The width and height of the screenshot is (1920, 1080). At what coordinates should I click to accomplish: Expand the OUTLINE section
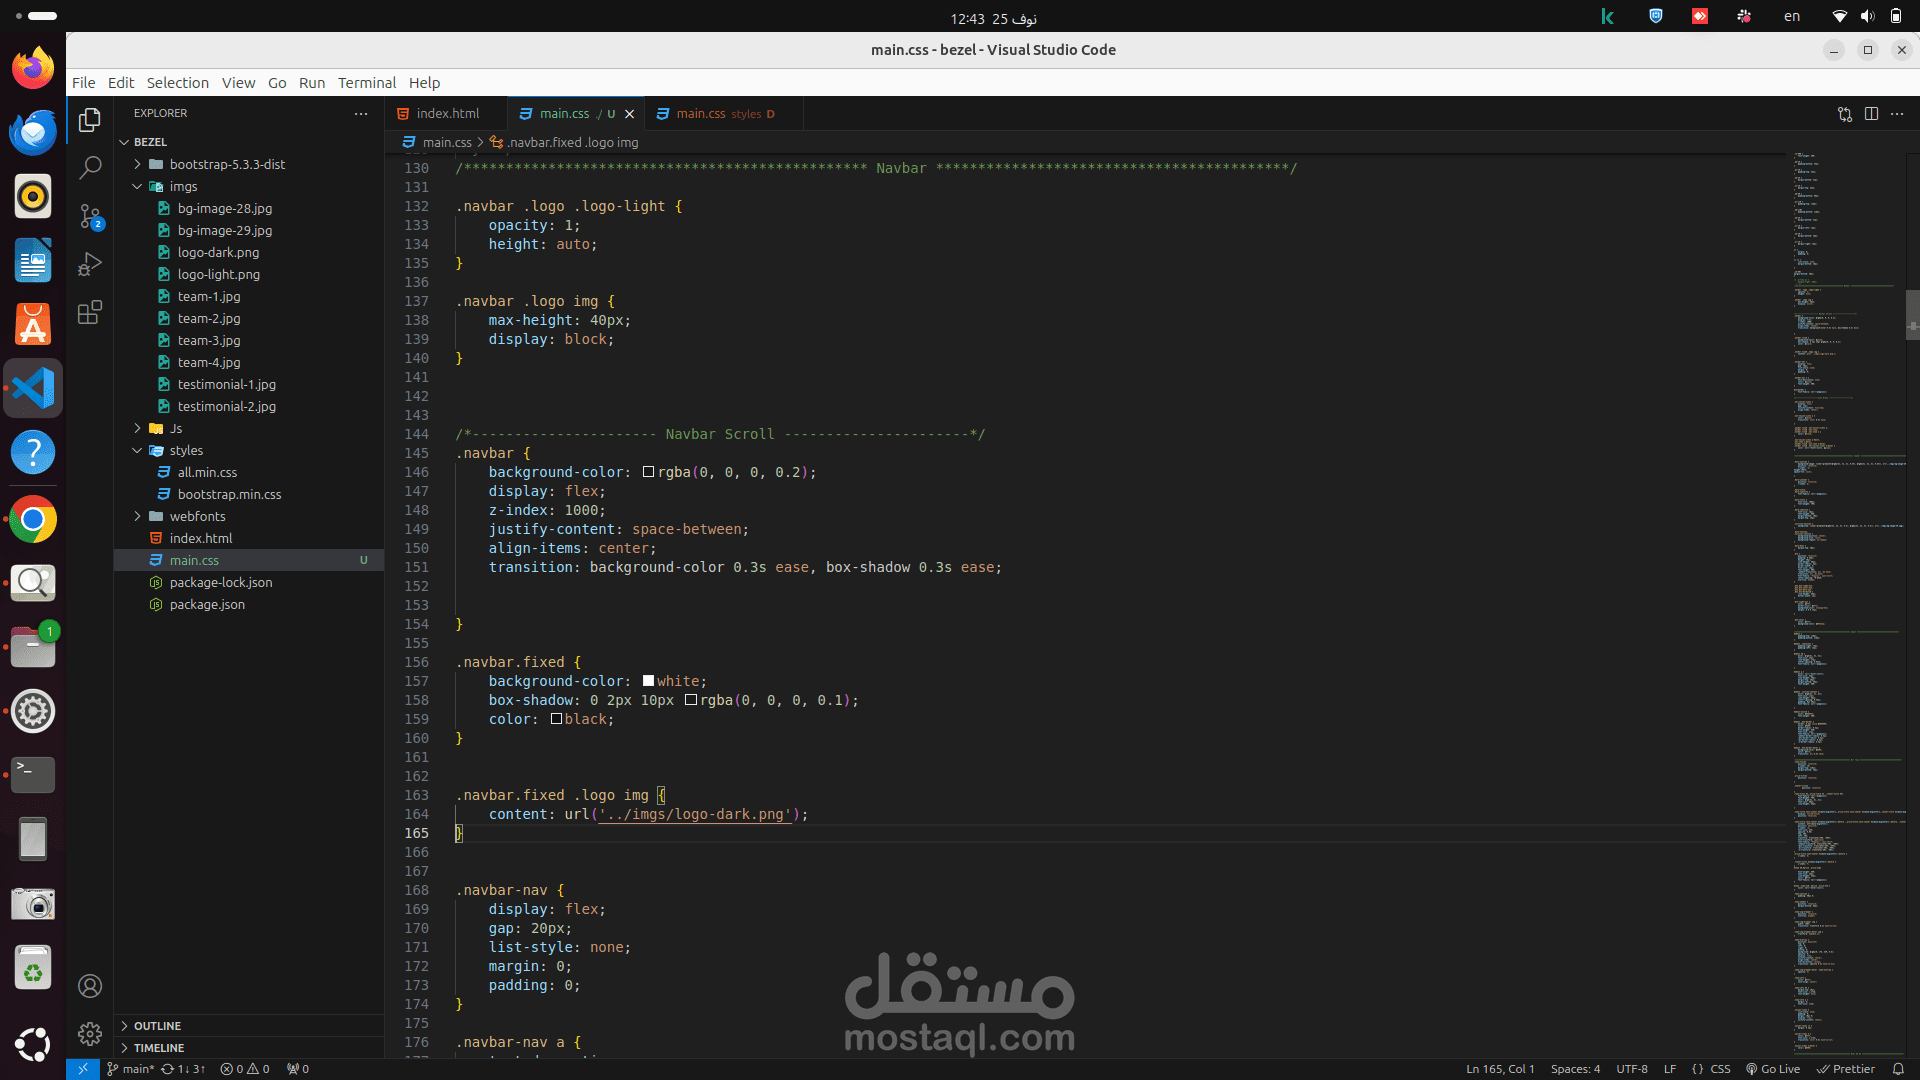157,1026
